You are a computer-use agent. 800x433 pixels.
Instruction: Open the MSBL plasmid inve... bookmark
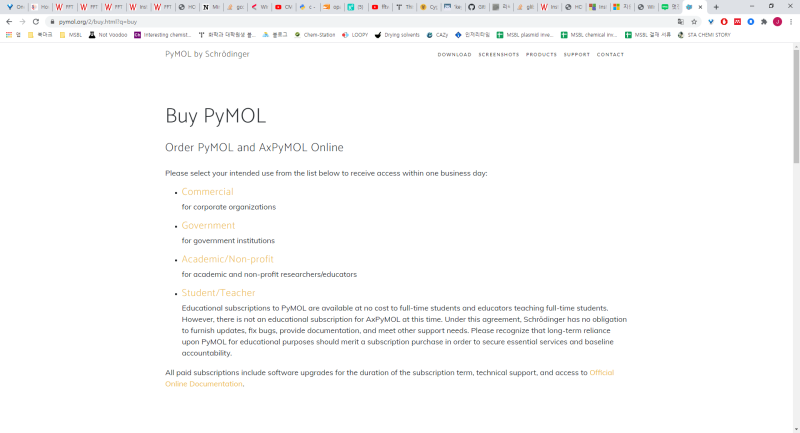coord(525,35)
